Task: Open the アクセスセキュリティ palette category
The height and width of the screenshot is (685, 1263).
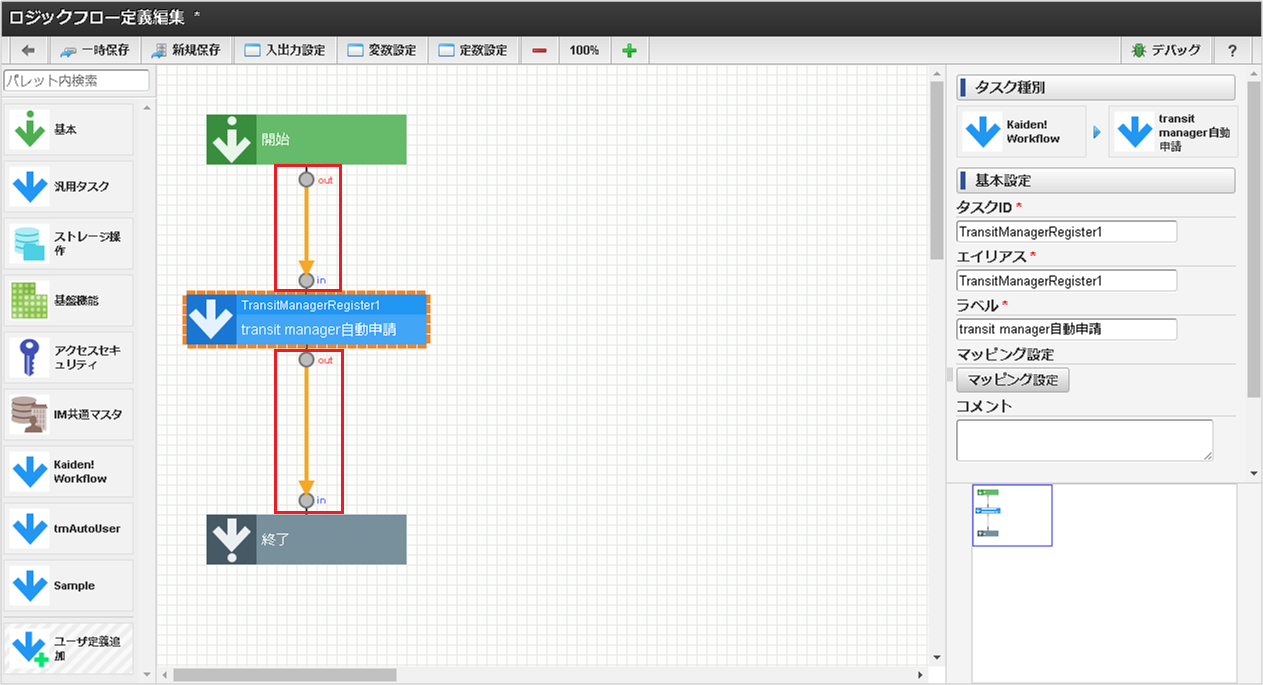Action: pyautogui.click(x=70, y=357)
